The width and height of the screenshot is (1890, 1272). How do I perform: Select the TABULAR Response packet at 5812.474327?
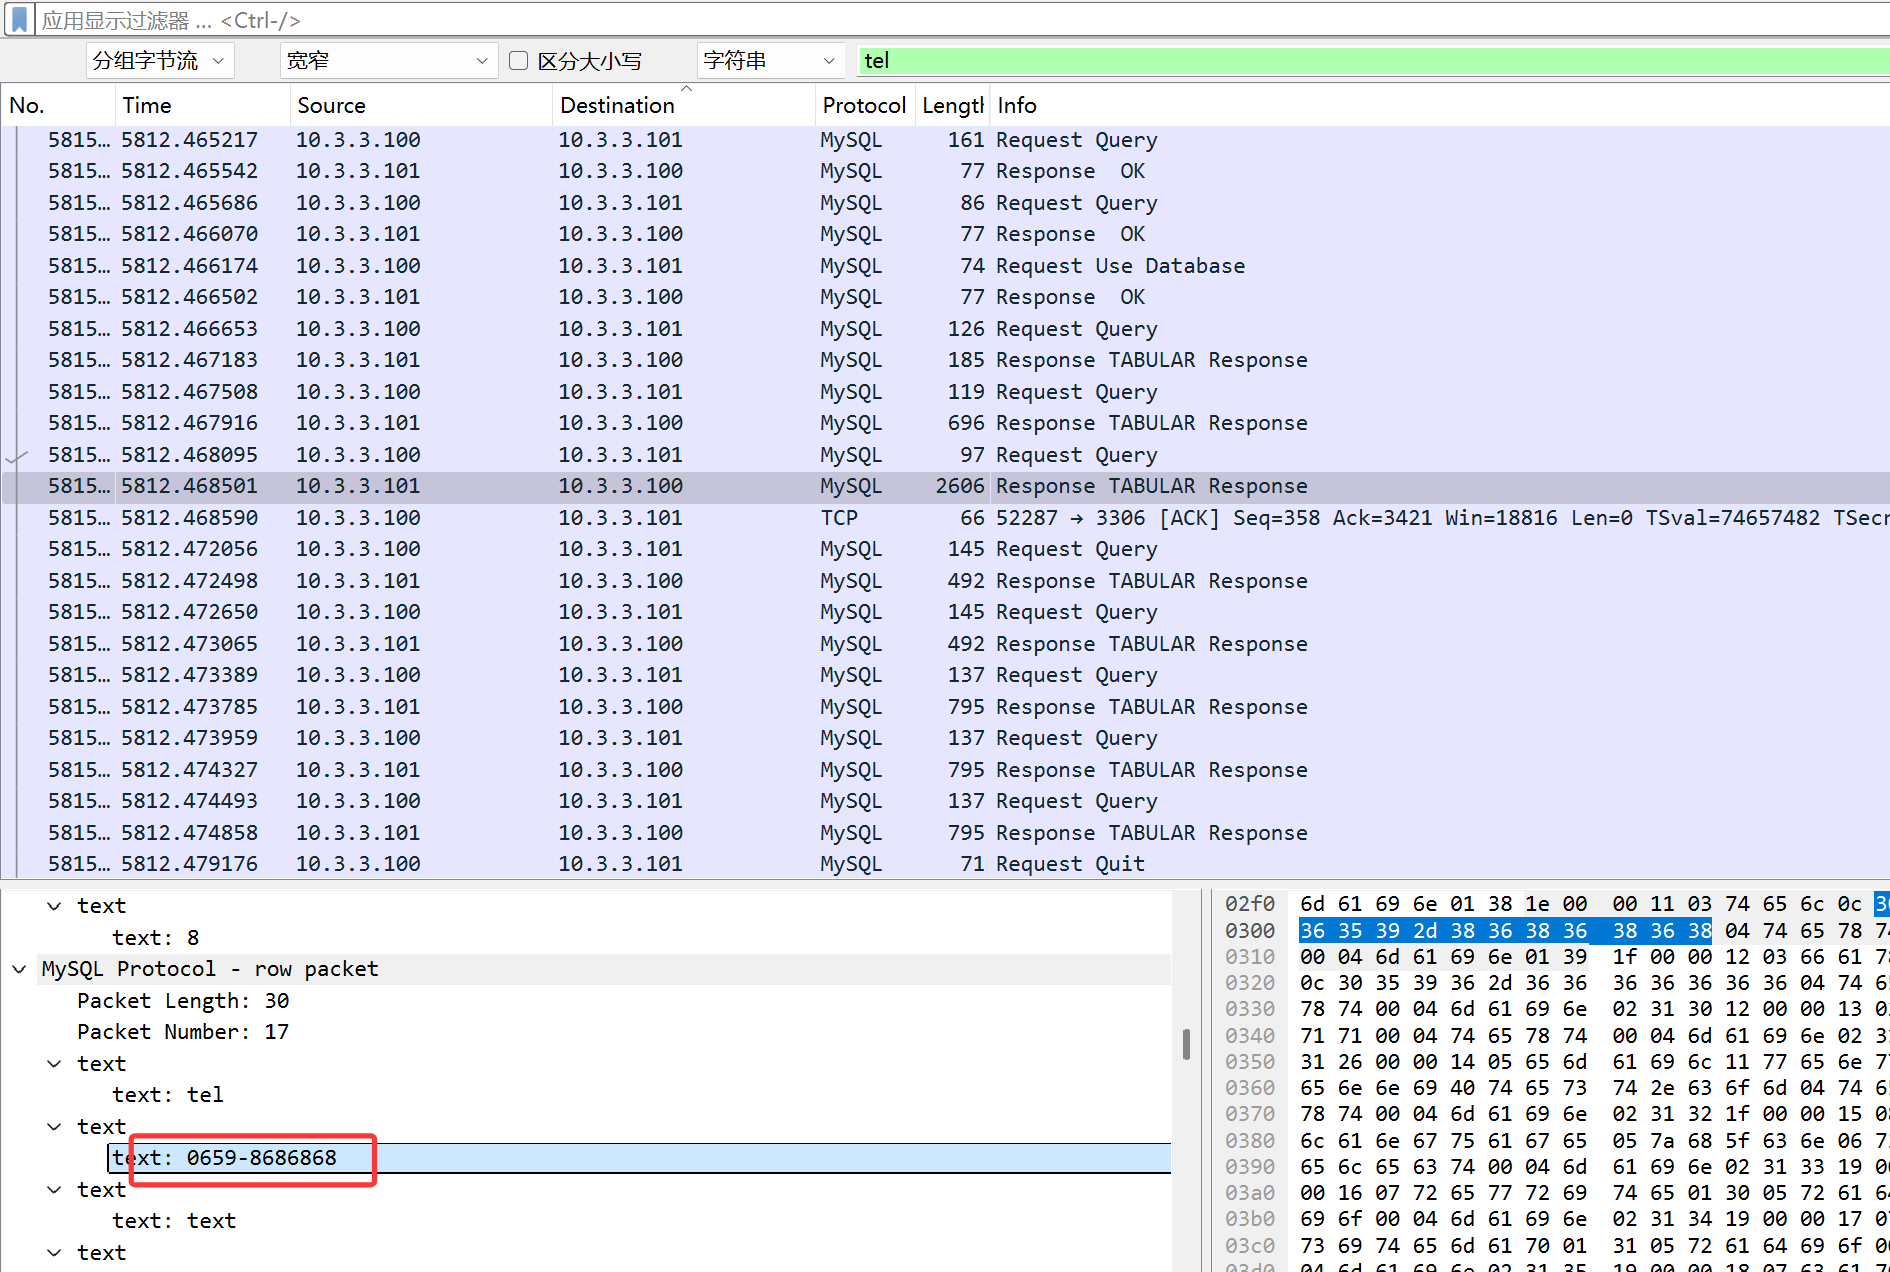[x=945, y=770]
